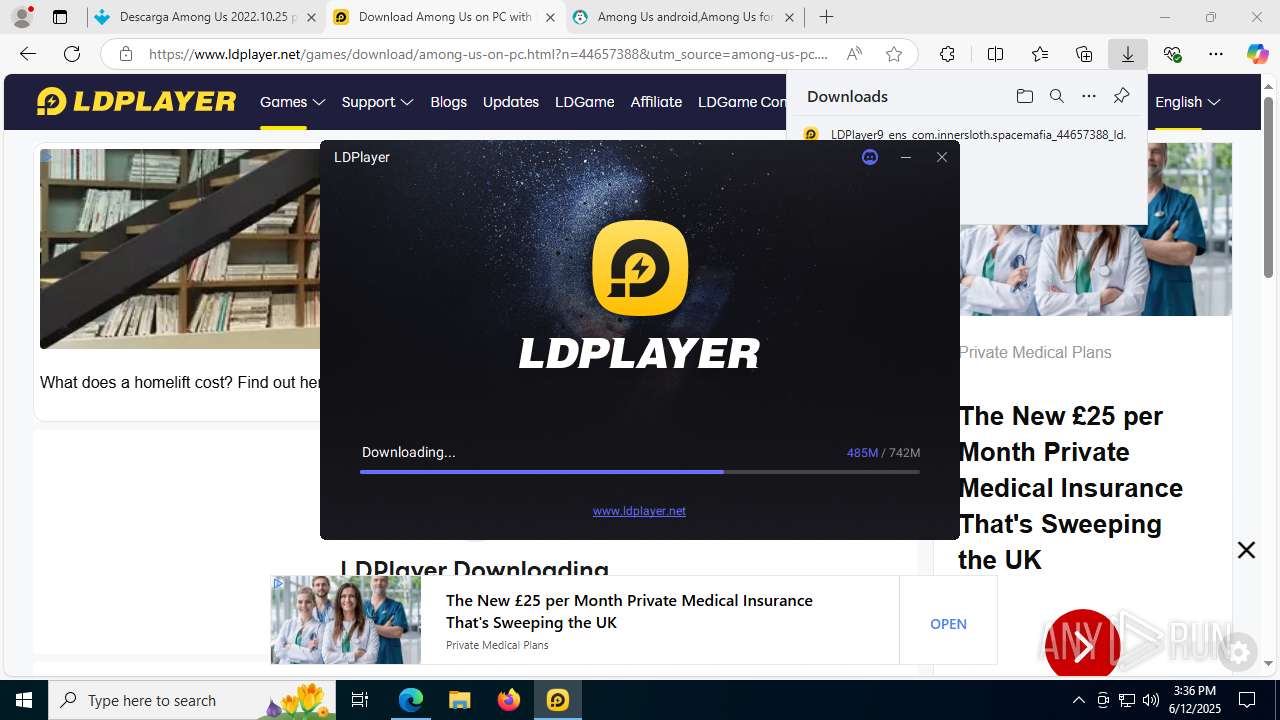
Task: Open the Edge profile icon
Action: 22,17
